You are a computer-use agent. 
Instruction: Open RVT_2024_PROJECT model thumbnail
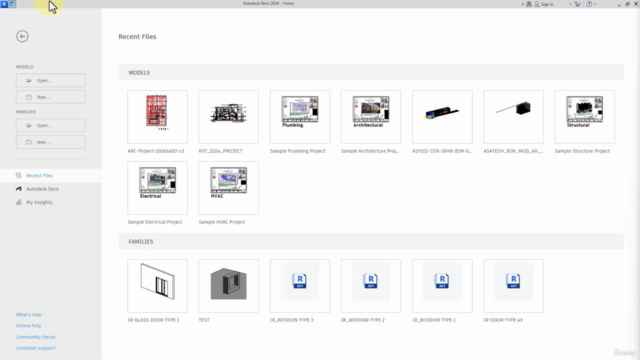pos(229,117)
